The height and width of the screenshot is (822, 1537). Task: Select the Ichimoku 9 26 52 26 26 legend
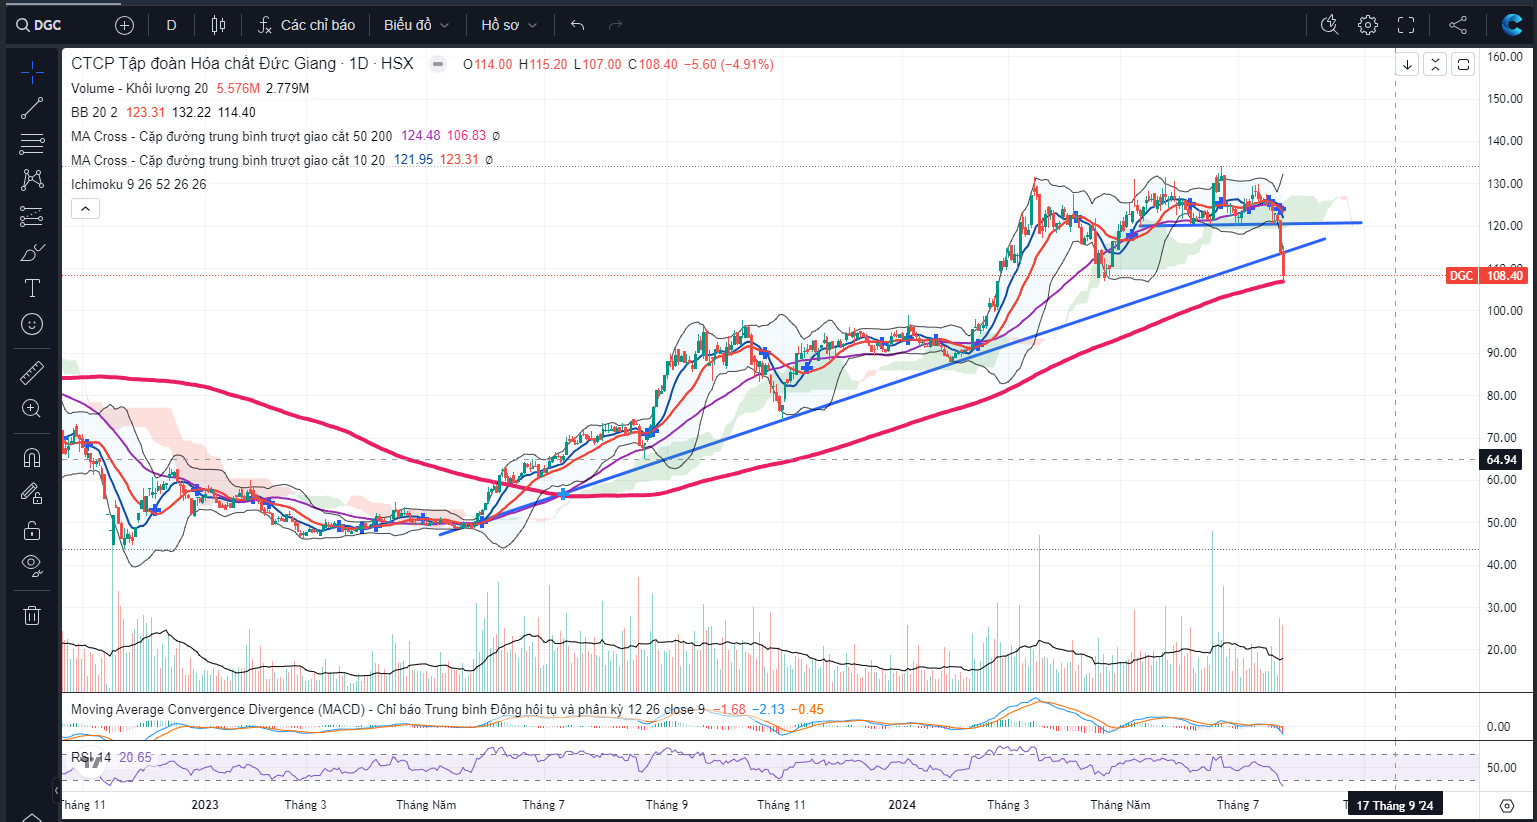pos(138,184)
